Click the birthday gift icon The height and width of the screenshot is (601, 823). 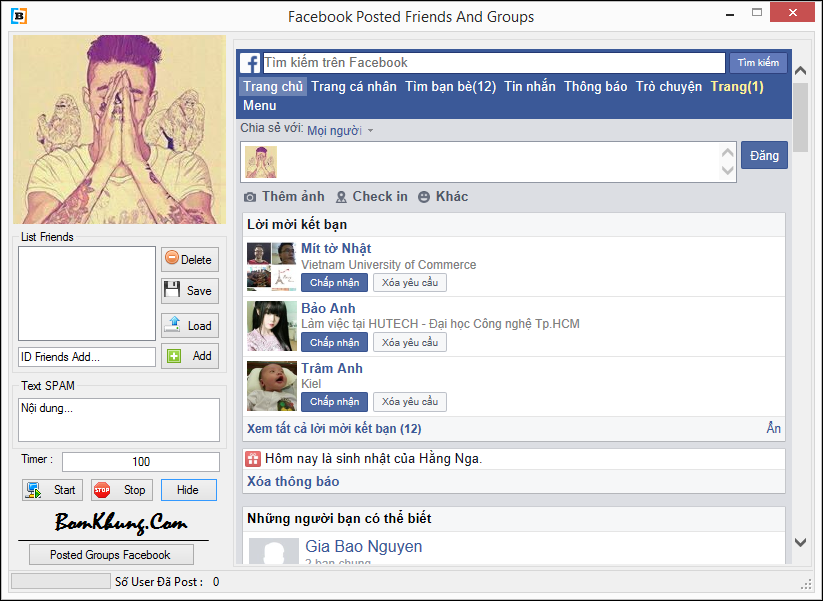[253, 459]
